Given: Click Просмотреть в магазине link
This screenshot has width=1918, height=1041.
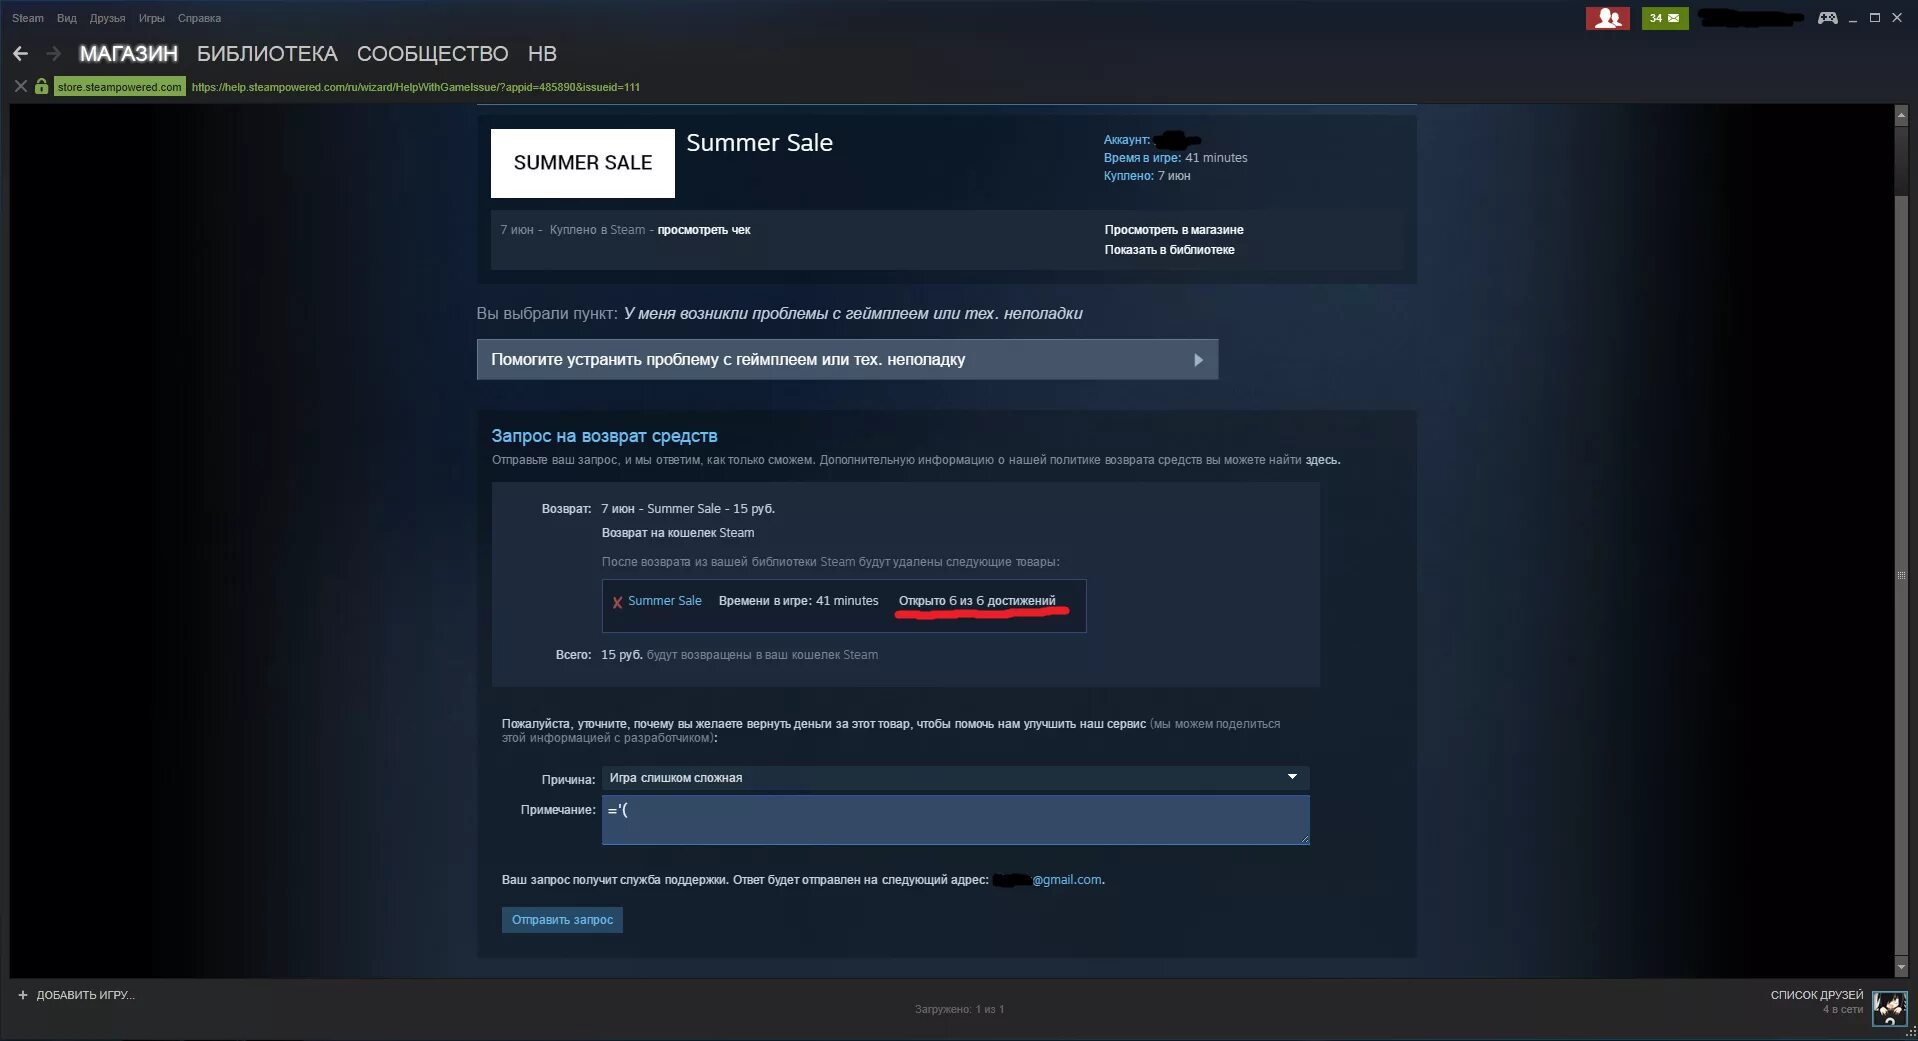Looking at the screenshot, I should coord(1173,230).
